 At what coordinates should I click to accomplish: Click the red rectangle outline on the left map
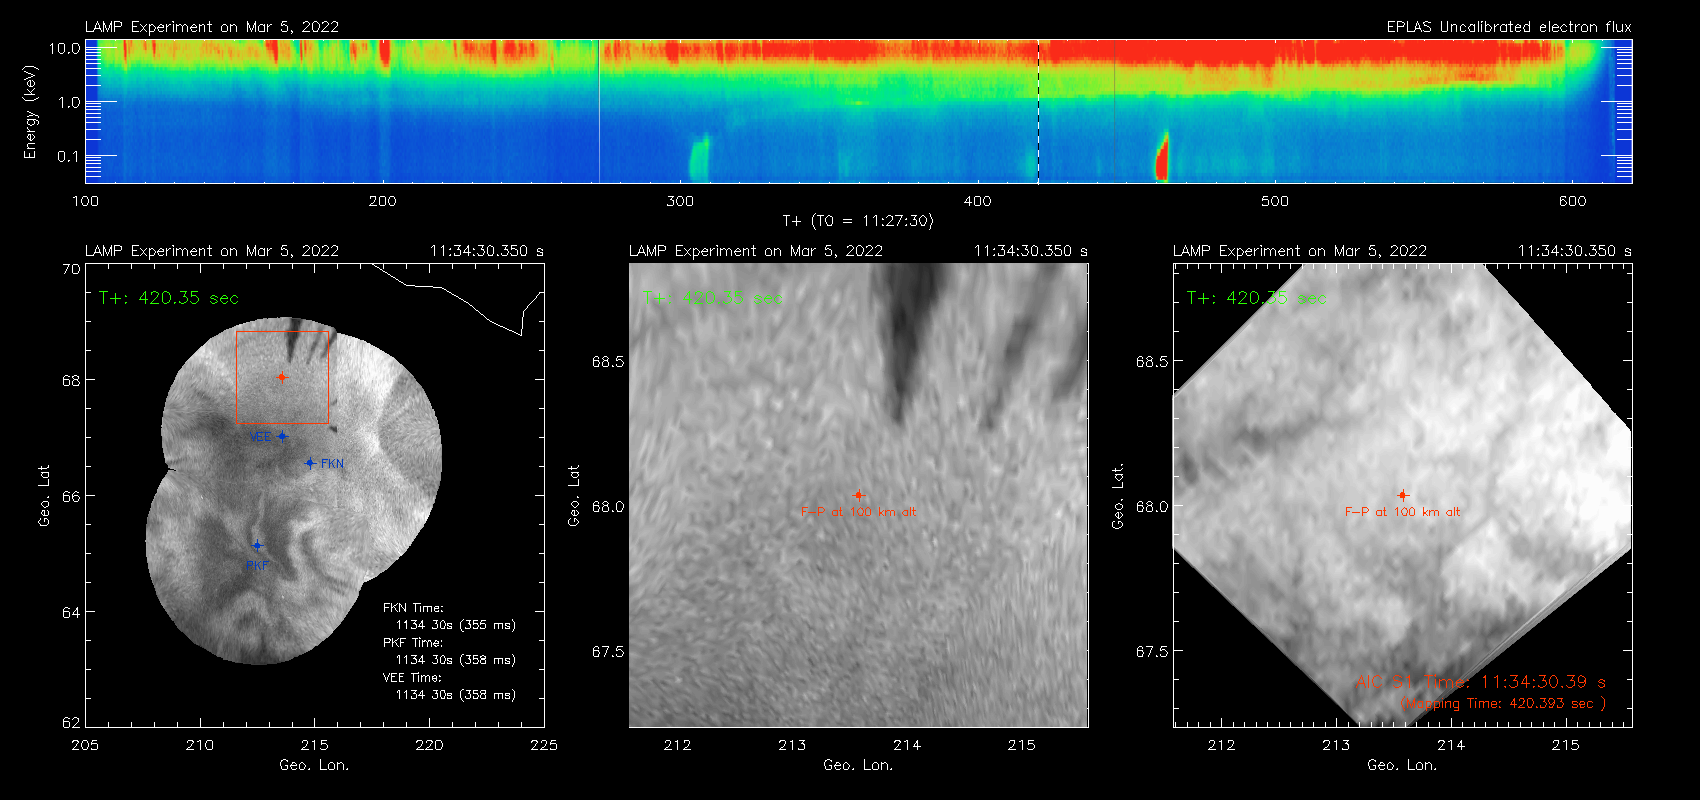coord(283,377)
